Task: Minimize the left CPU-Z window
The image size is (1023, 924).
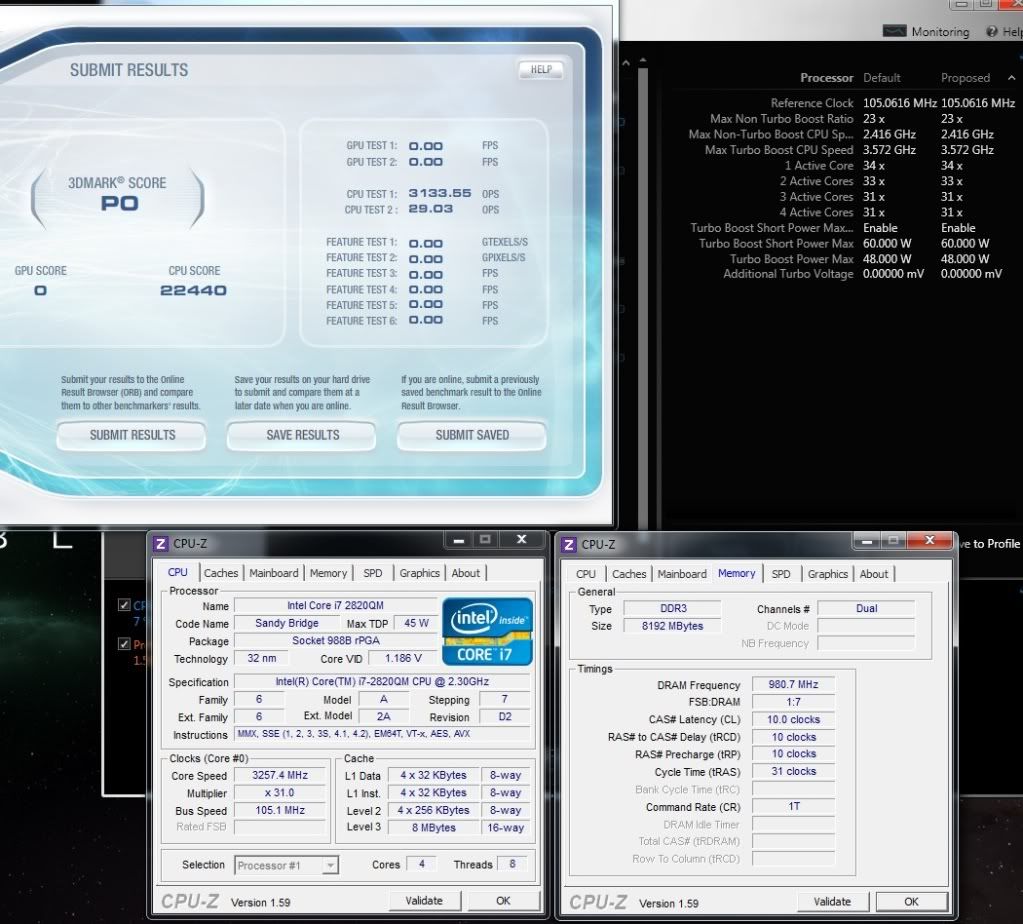Action: (459, 540)
